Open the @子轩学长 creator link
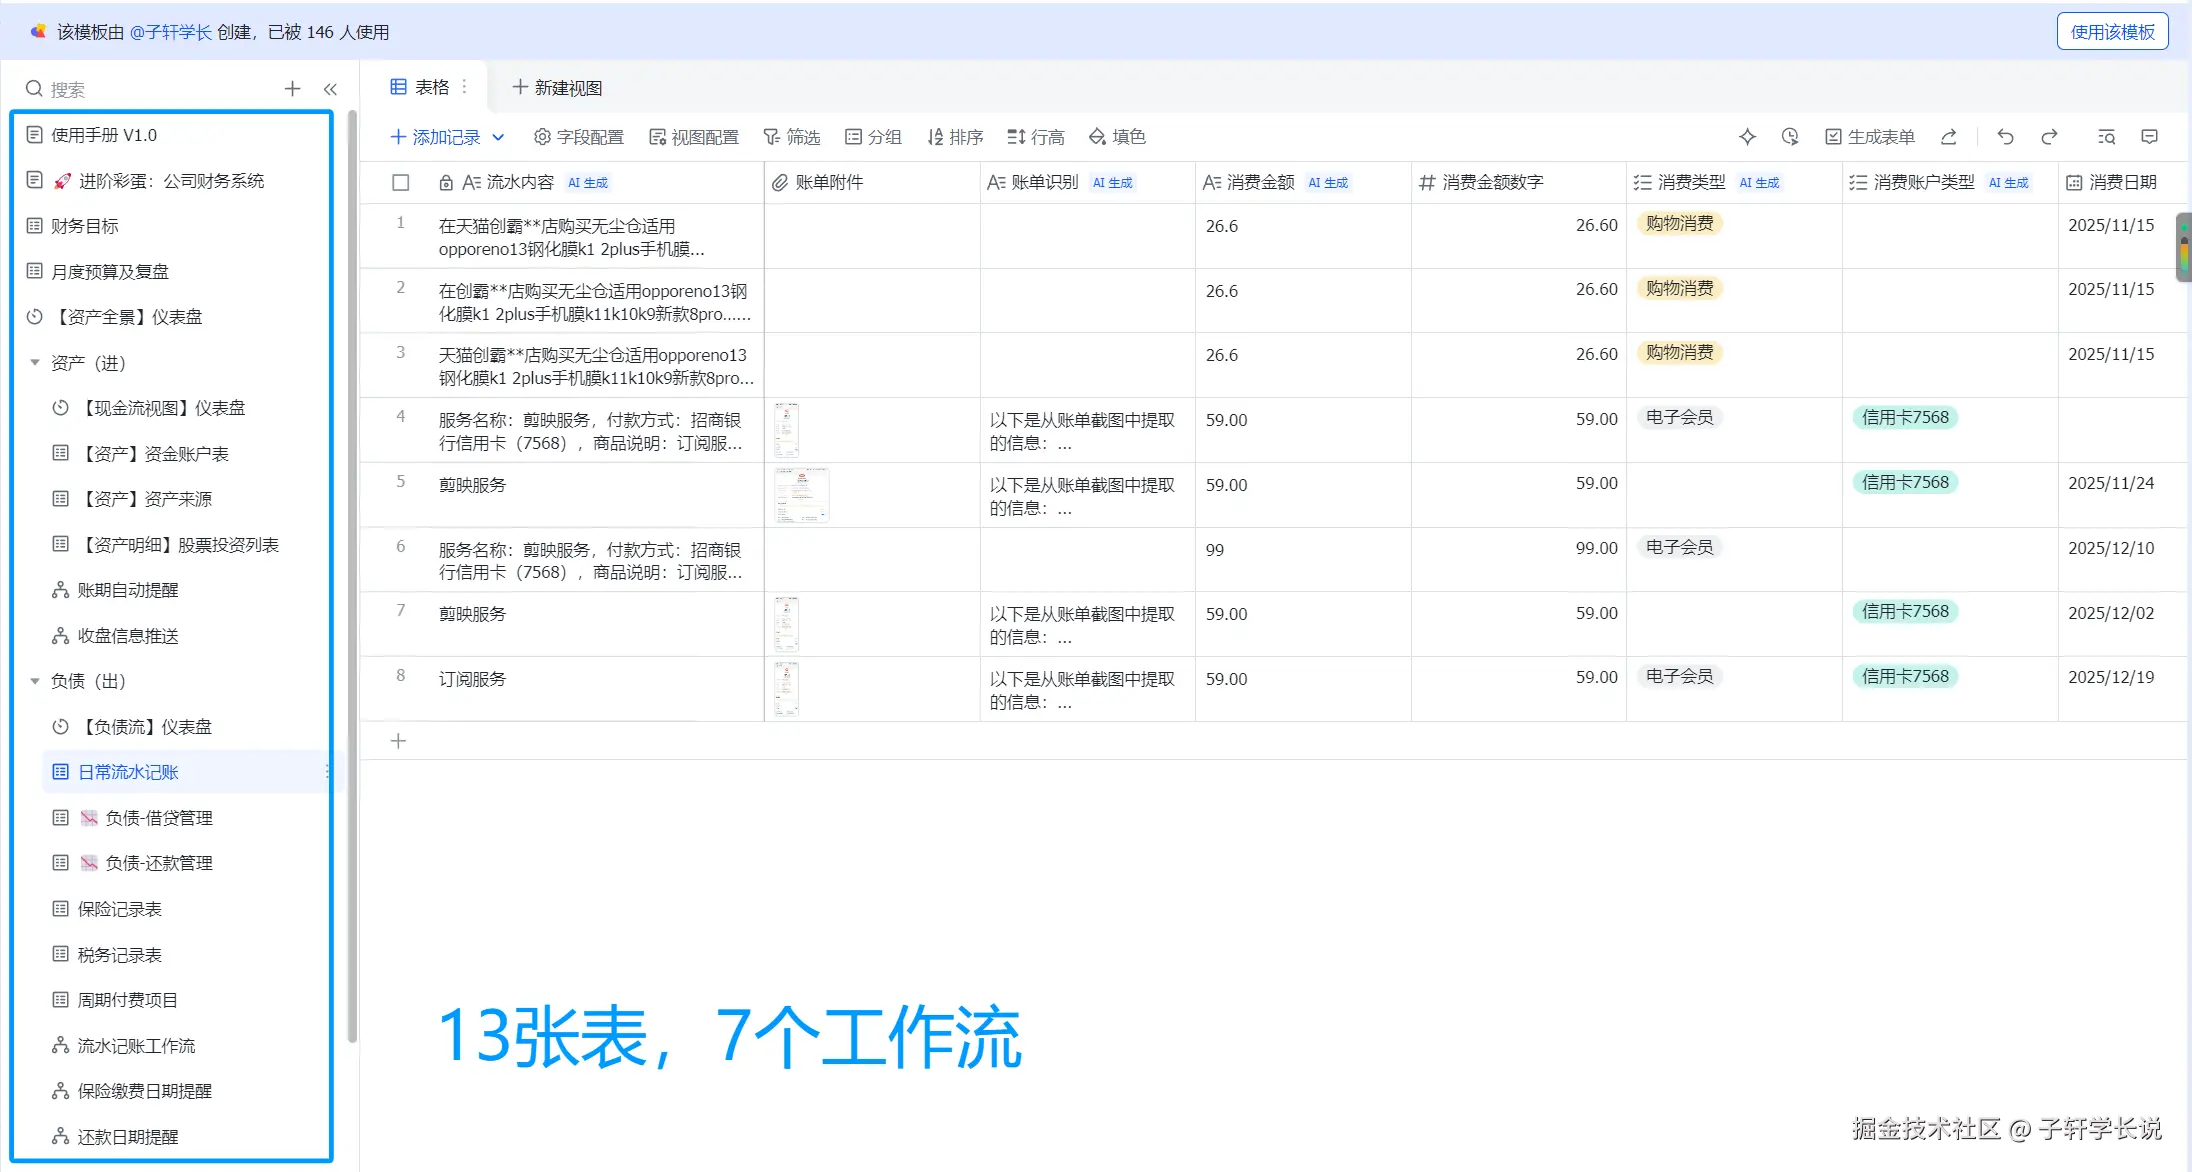The height and width of the screenshot is (1172, 2192). tap(170, 32)
